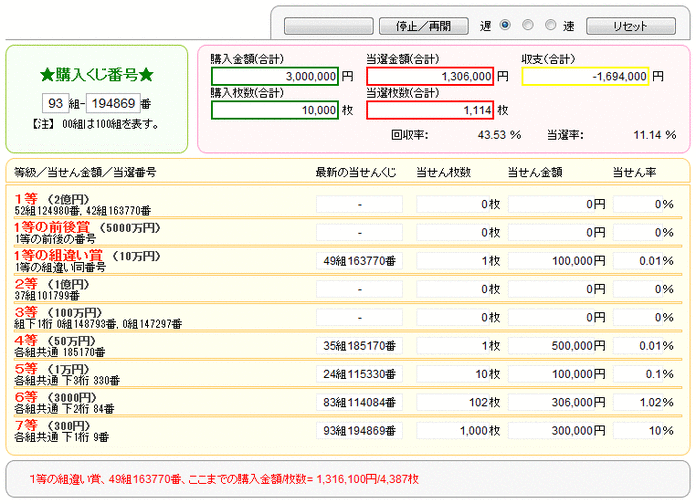Click the 当選金額 total field showing 1,306,000
696x504 pixels.
[x=430, y=76]
